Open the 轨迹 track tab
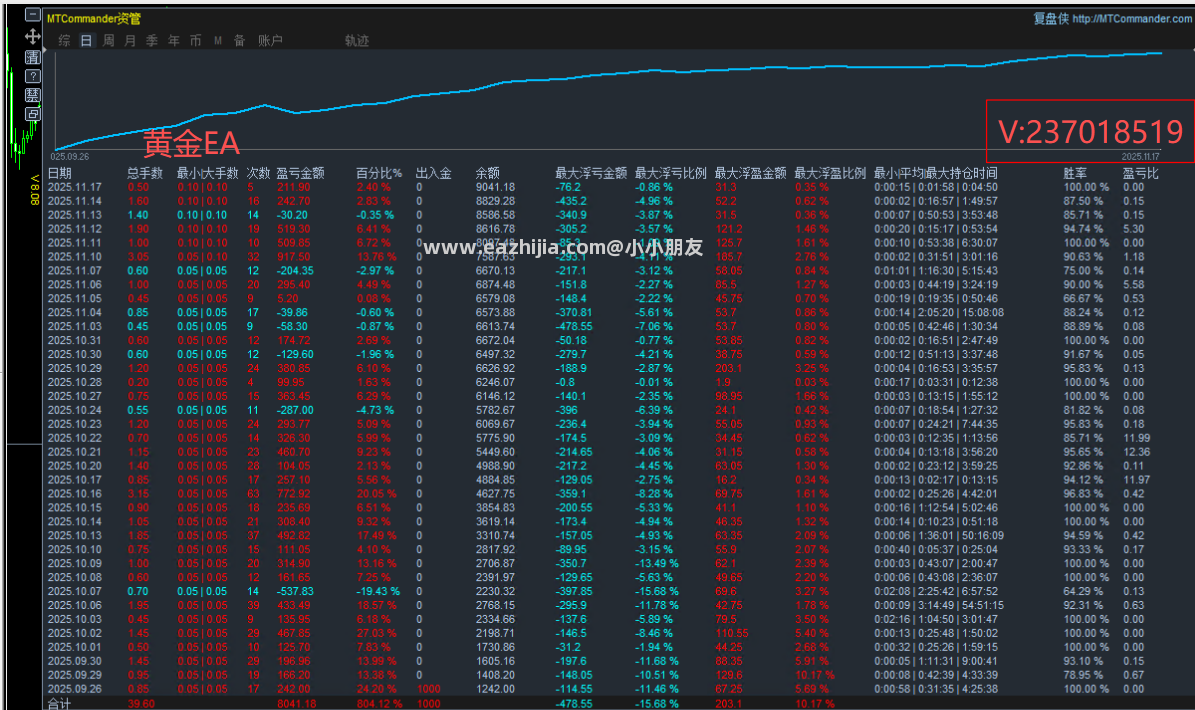The width and height of the screenshot is (1195, 710). [x=357, y=40]
